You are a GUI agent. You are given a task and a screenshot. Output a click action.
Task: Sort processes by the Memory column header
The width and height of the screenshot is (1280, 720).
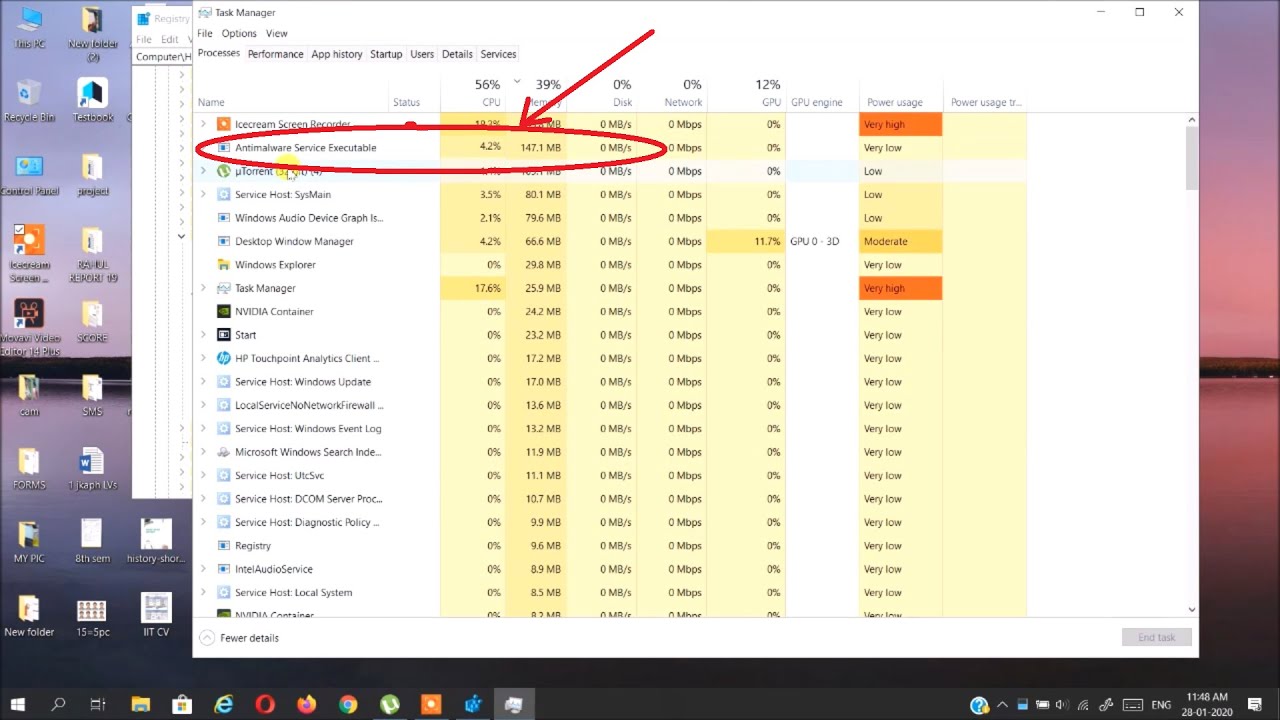[x=536, y=93]
